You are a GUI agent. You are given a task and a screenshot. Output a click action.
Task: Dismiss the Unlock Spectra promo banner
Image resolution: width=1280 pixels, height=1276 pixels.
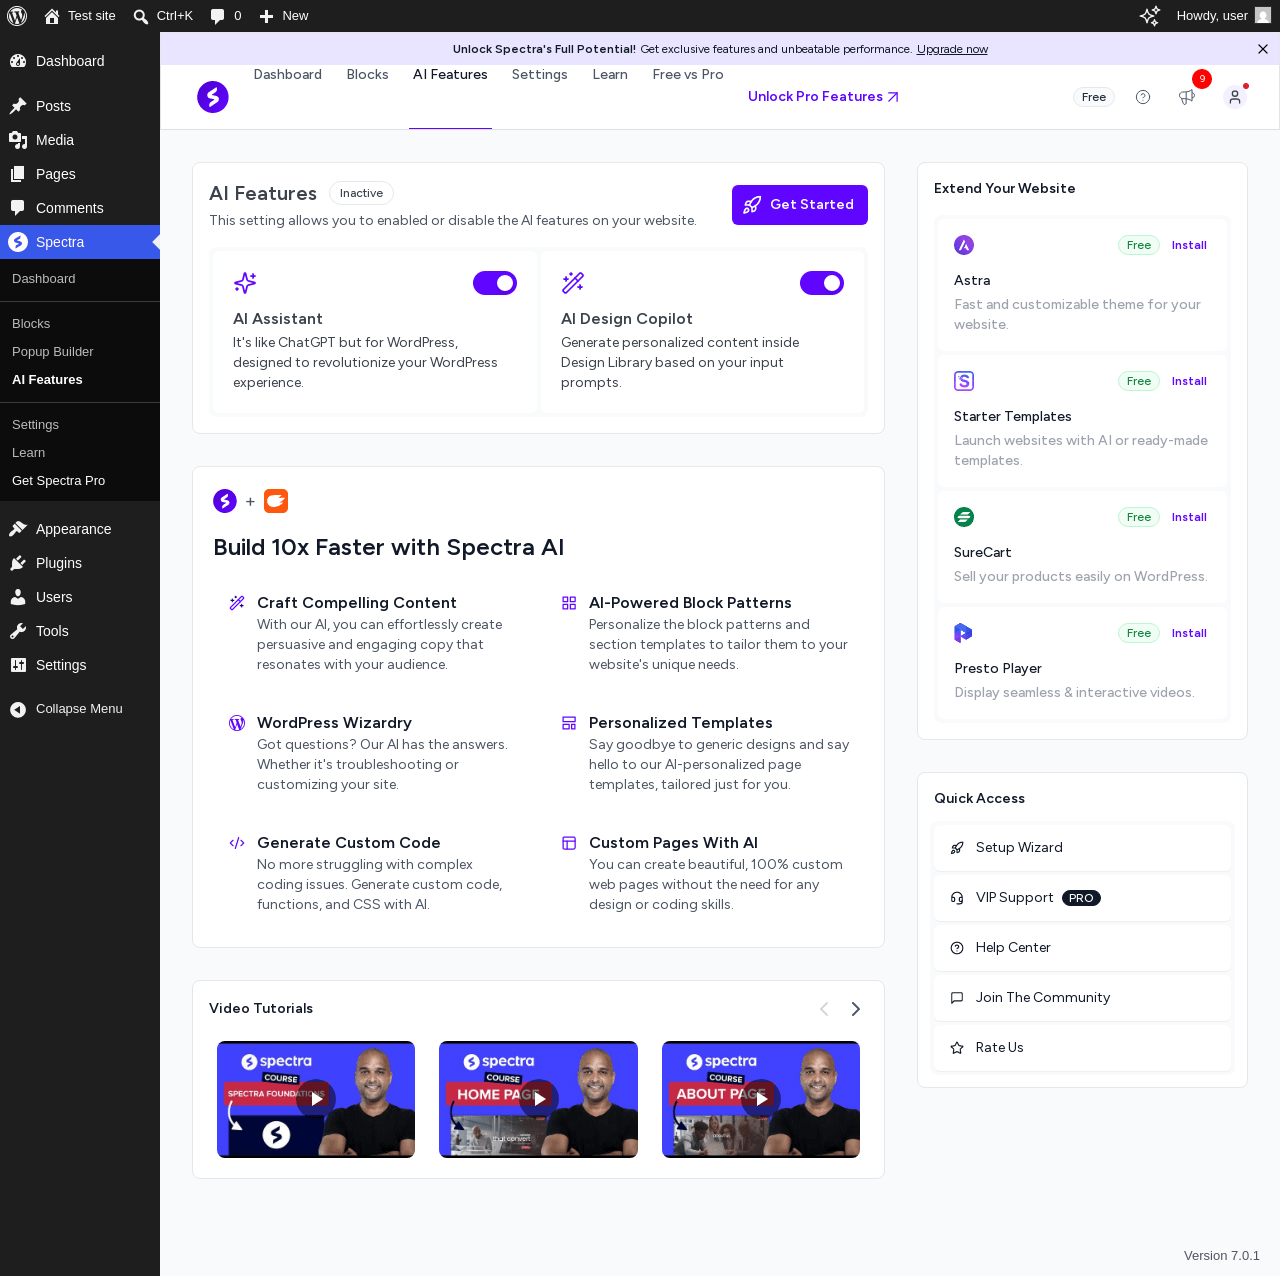1263,49
